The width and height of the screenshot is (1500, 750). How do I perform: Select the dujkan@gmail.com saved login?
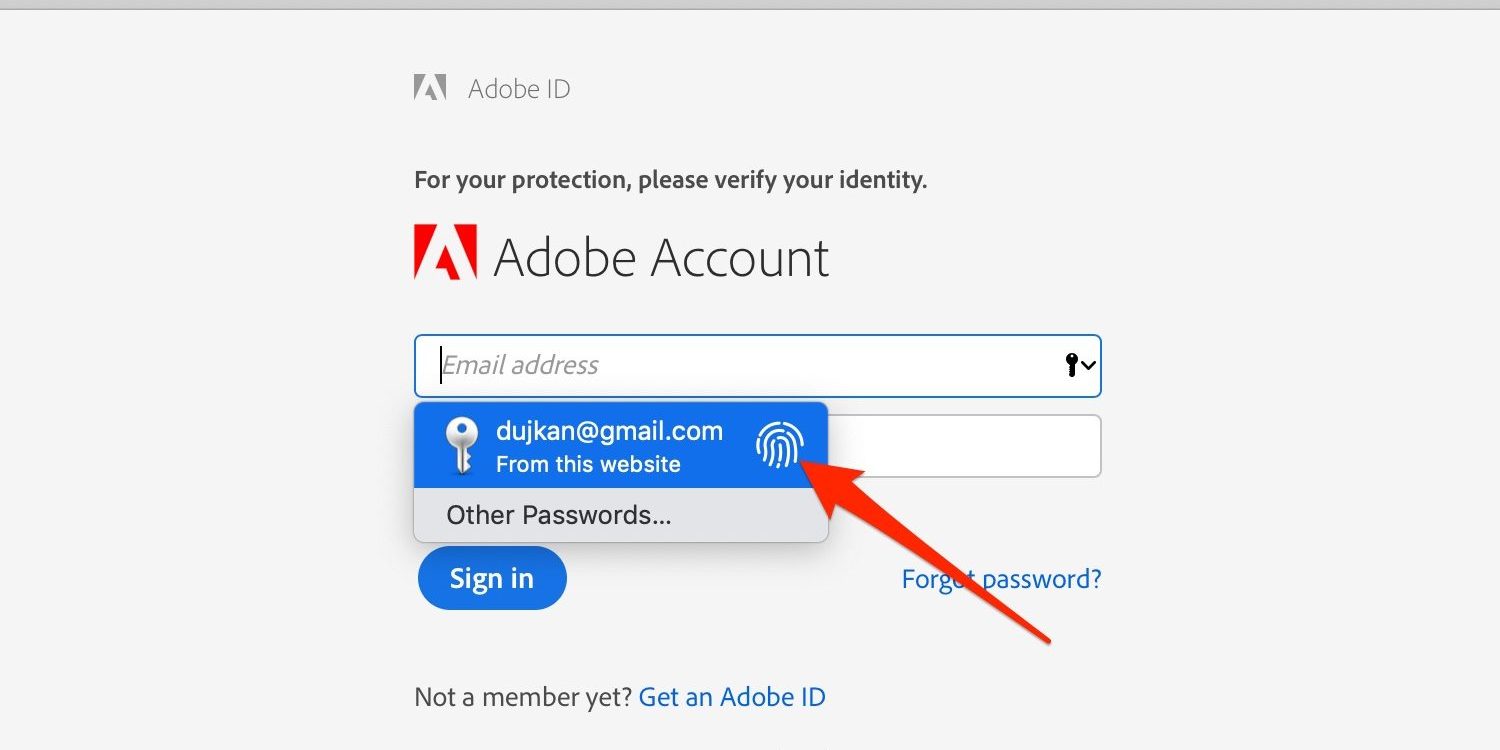pos(609,432)
